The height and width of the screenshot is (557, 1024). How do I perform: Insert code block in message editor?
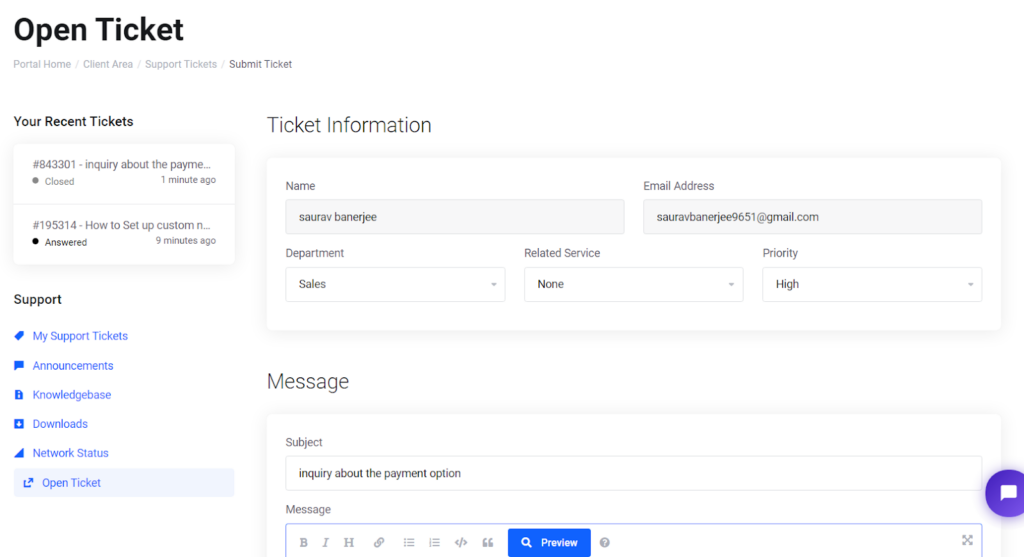(461, 543)
